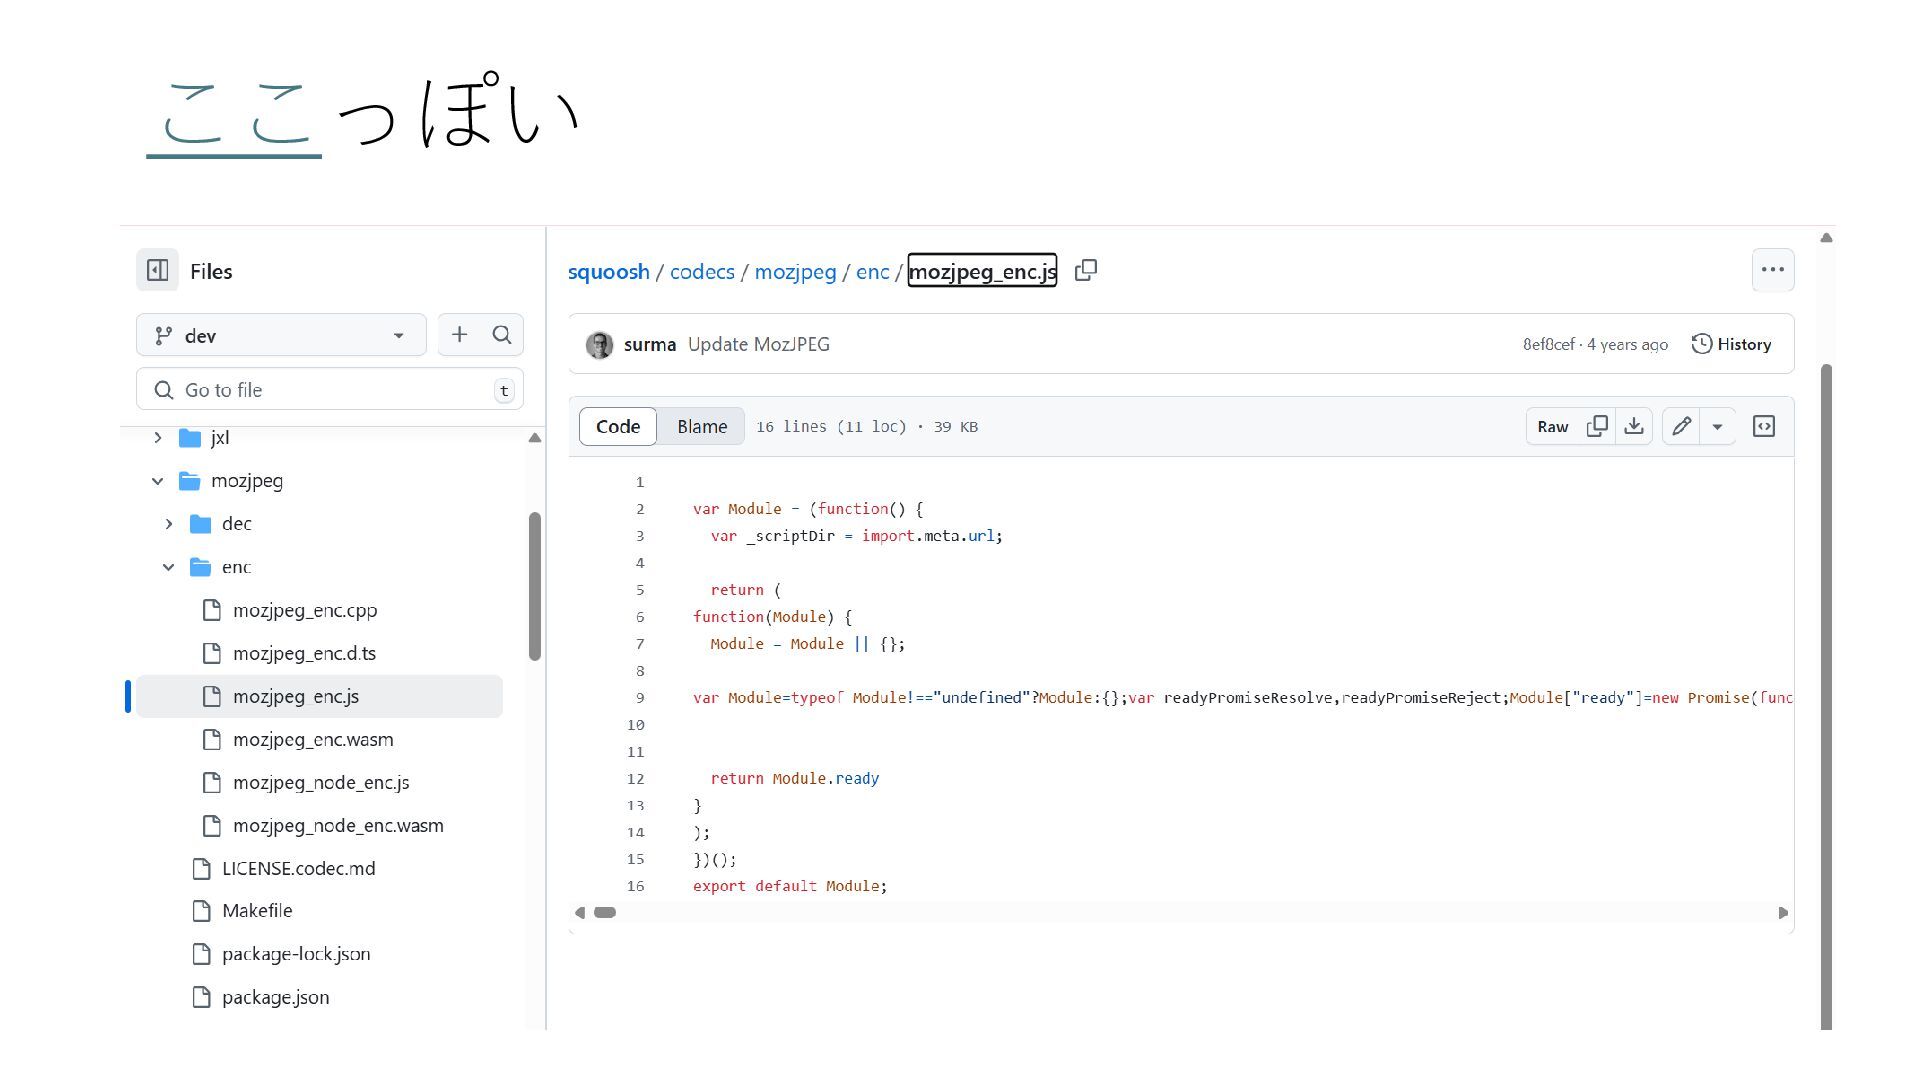Select line number 16
The height and width of the screenshot is (1080, 1920).
click(x=636, y=886)
